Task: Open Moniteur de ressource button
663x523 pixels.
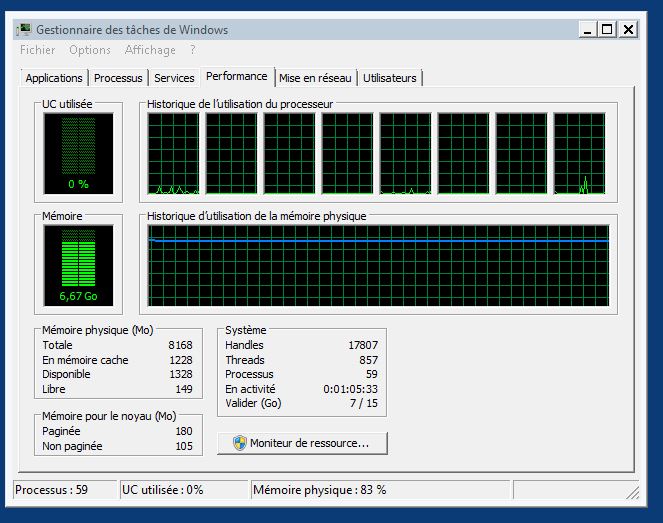Action: tap(302, 443)
